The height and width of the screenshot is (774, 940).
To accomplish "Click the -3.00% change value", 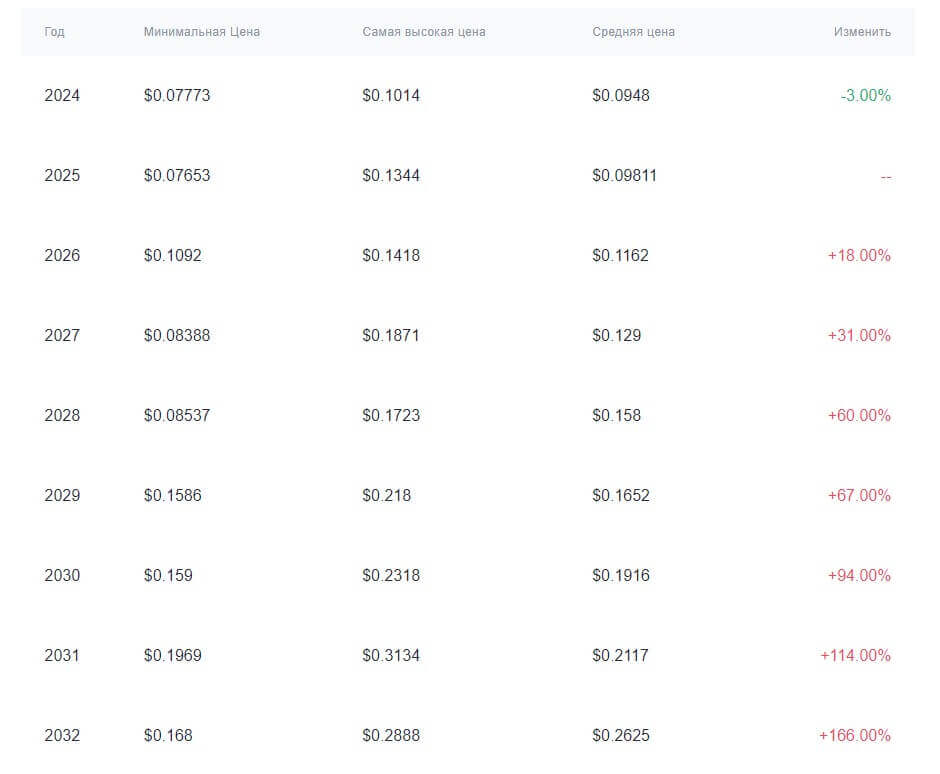I will click(865, 96).
